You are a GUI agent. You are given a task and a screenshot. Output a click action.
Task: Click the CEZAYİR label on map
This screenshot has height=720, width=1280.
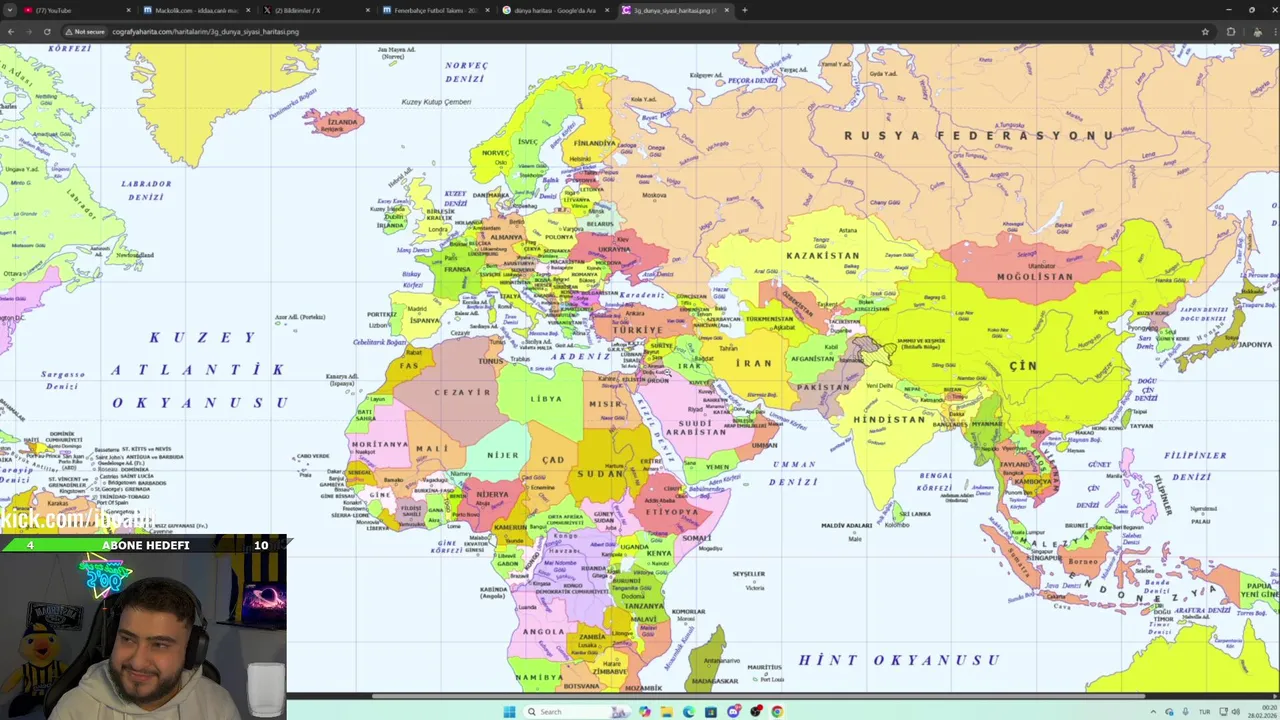tap(463, 392)
